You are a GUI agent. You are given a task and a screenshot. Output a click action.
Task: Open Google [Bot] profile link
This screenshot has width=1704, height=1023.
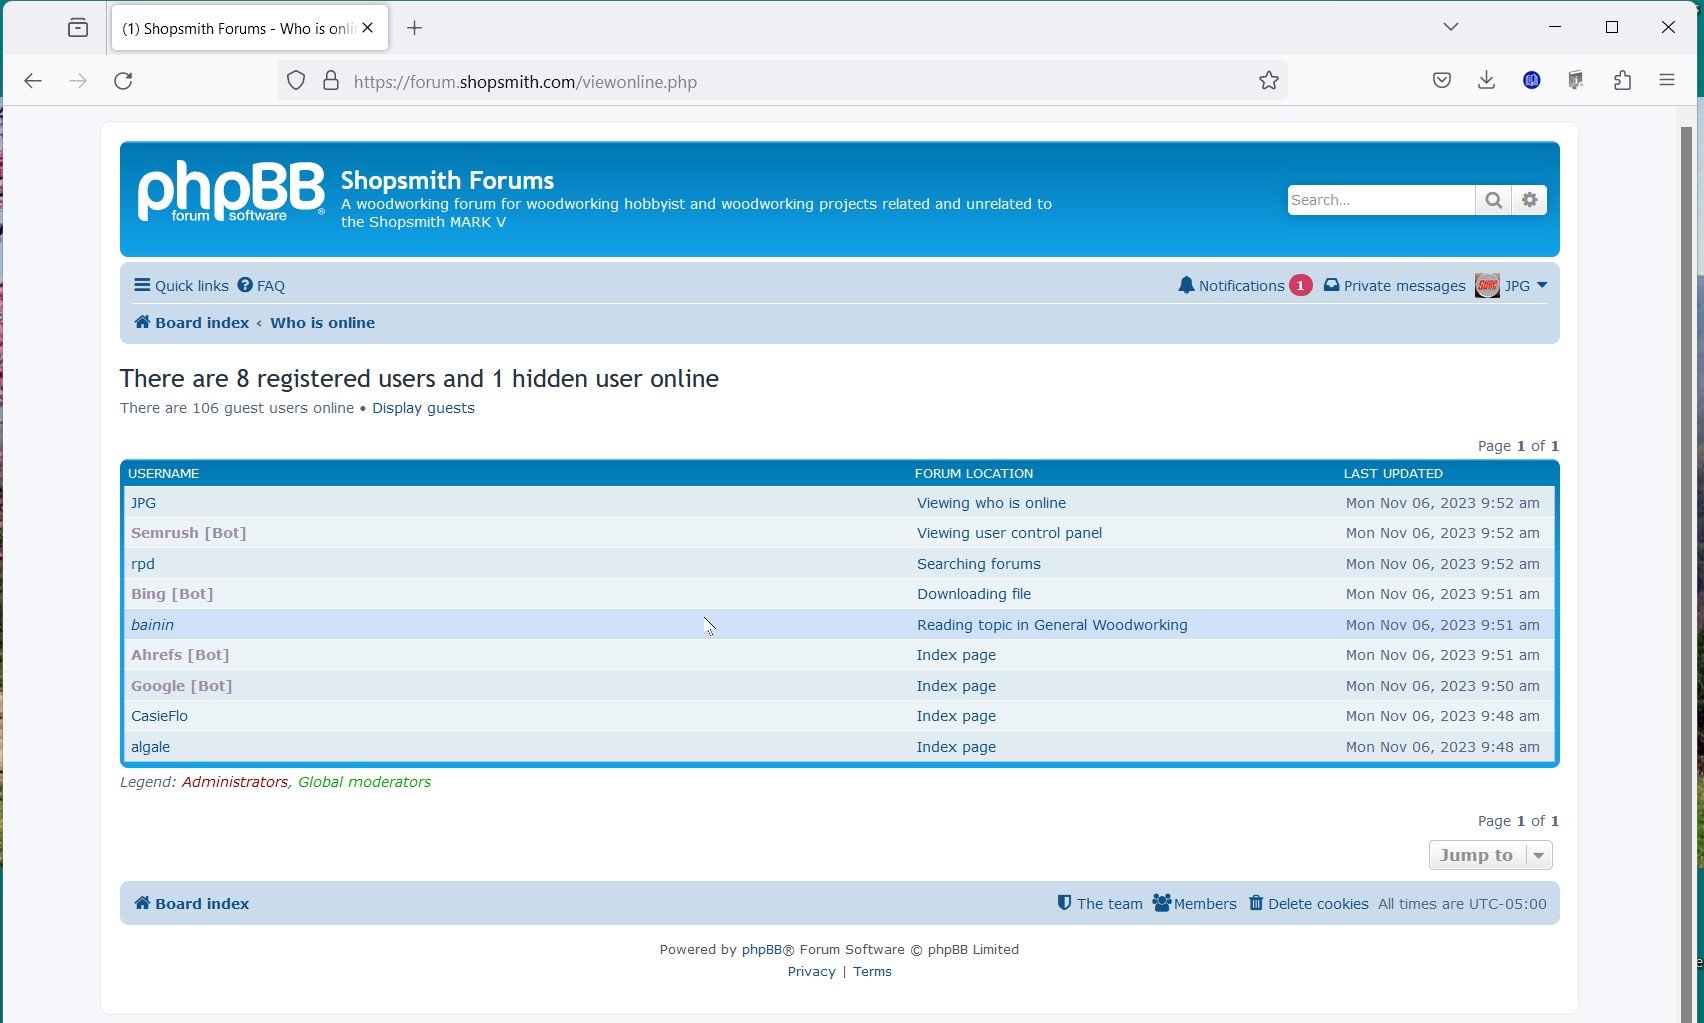tap(181, 686)
